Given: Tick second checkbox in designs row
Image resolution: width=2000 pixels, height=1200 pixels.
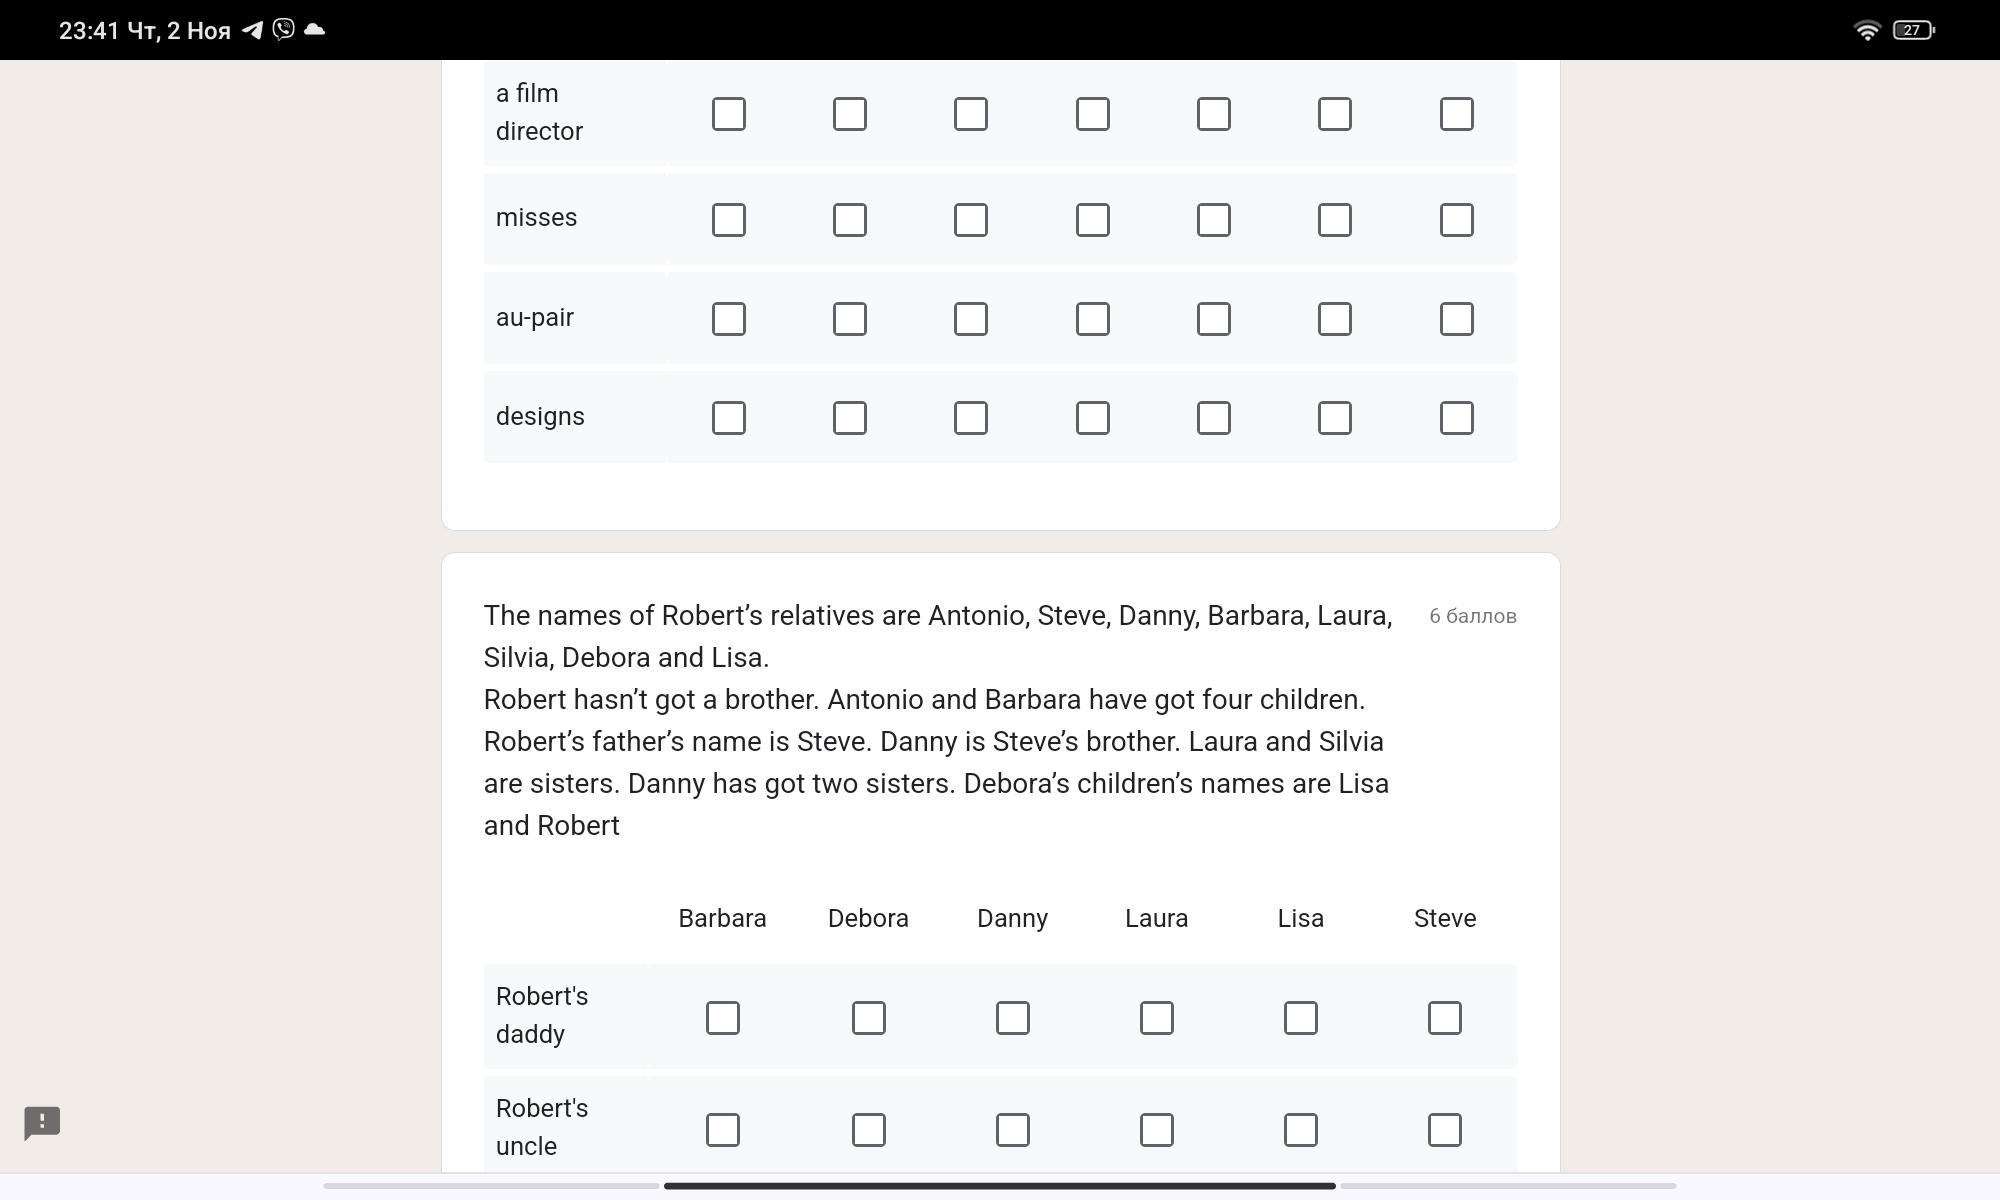Looking at the screenshot, I should pyautogui.click(x=849, y=418).
